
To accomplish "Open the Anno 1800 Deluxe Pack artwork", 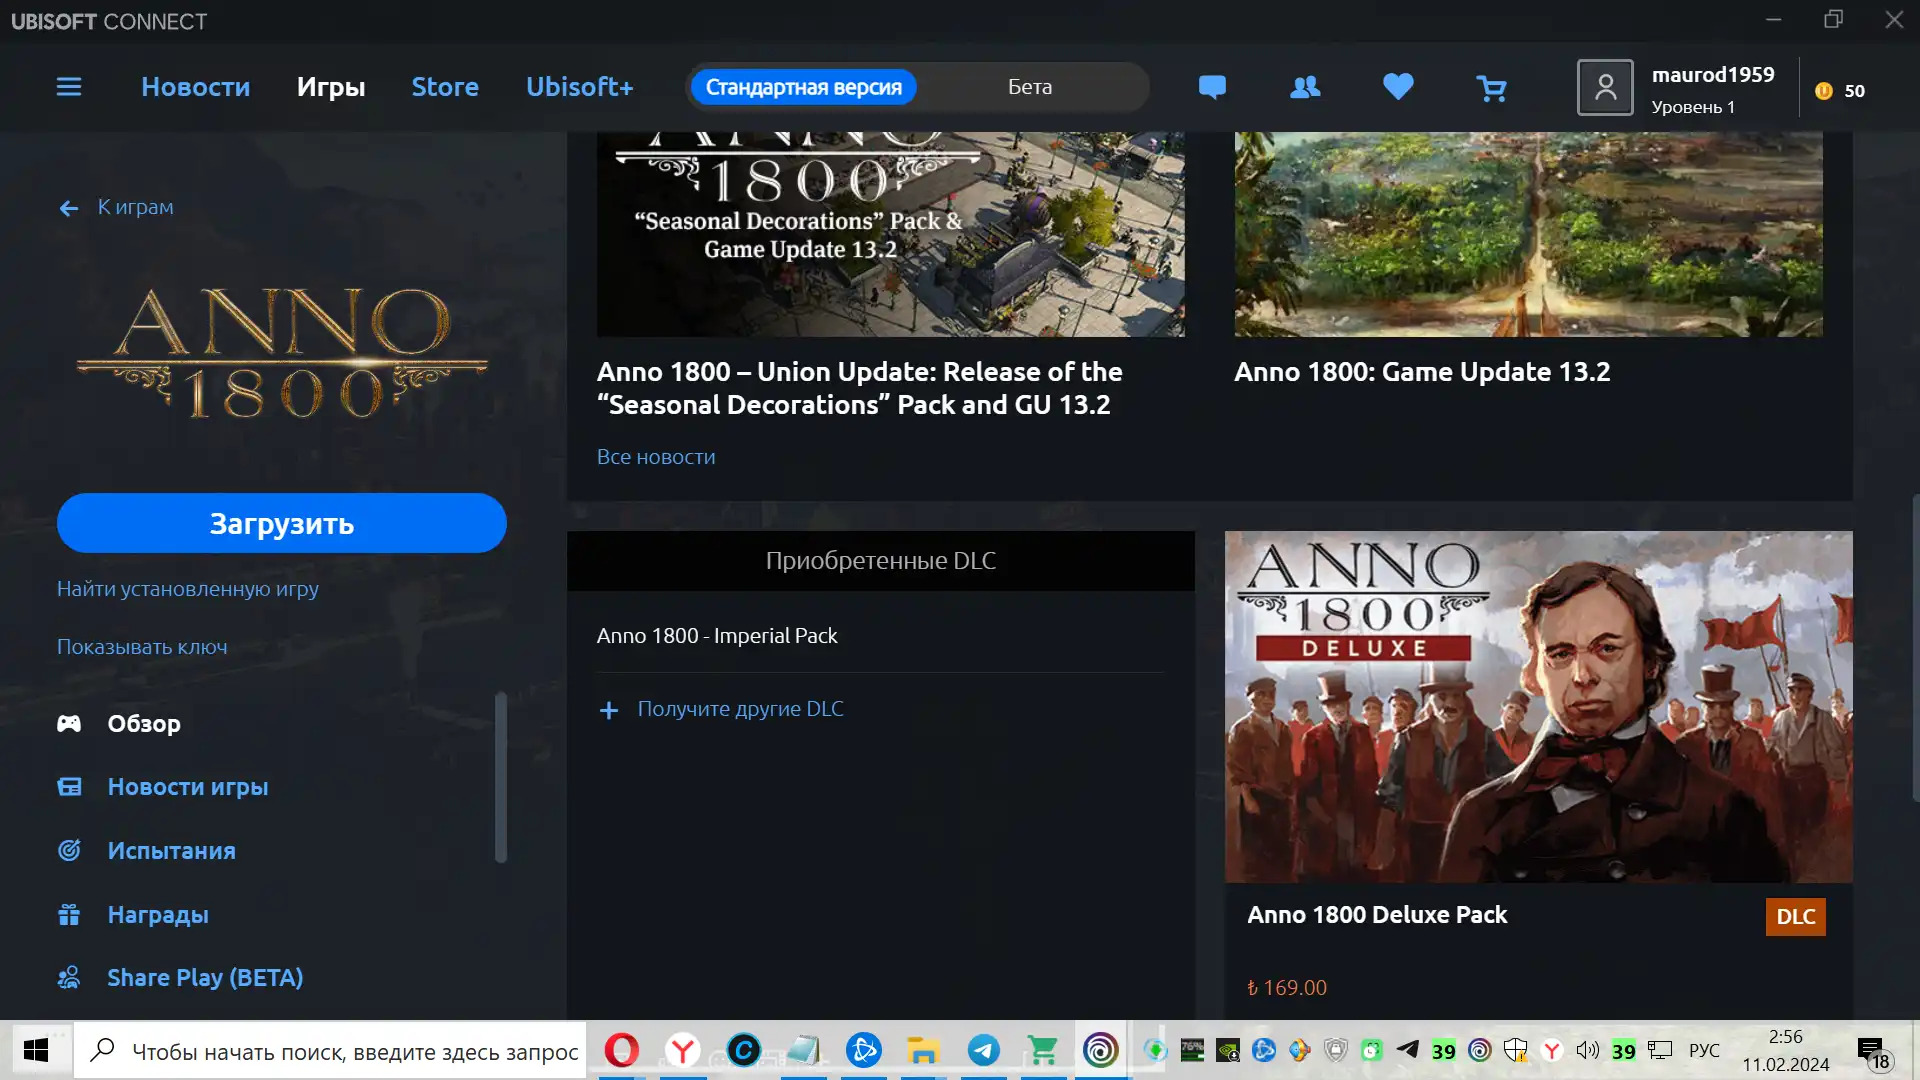I will pyautogui.click(x=1539, y=707).
